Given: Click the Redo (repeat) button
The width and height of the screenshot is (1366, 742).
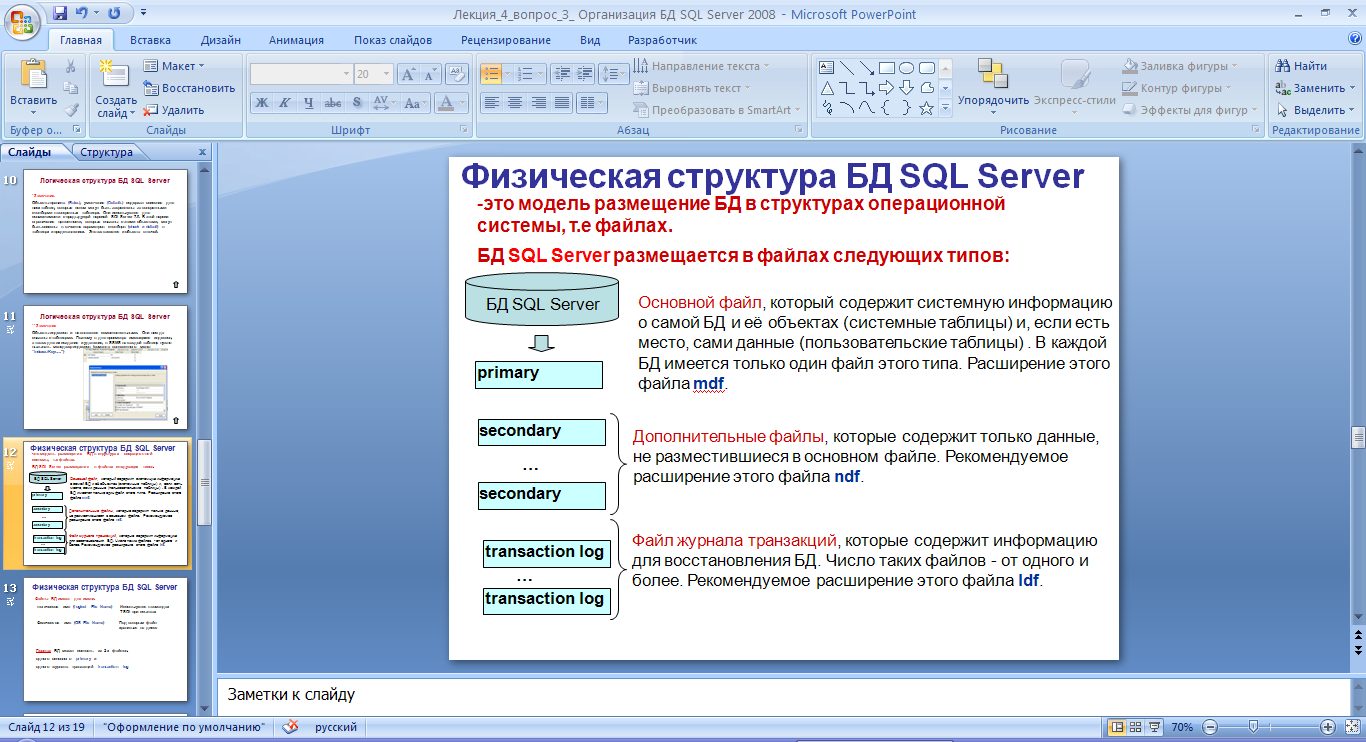Looking at the screenshot, I should [113, 13].
